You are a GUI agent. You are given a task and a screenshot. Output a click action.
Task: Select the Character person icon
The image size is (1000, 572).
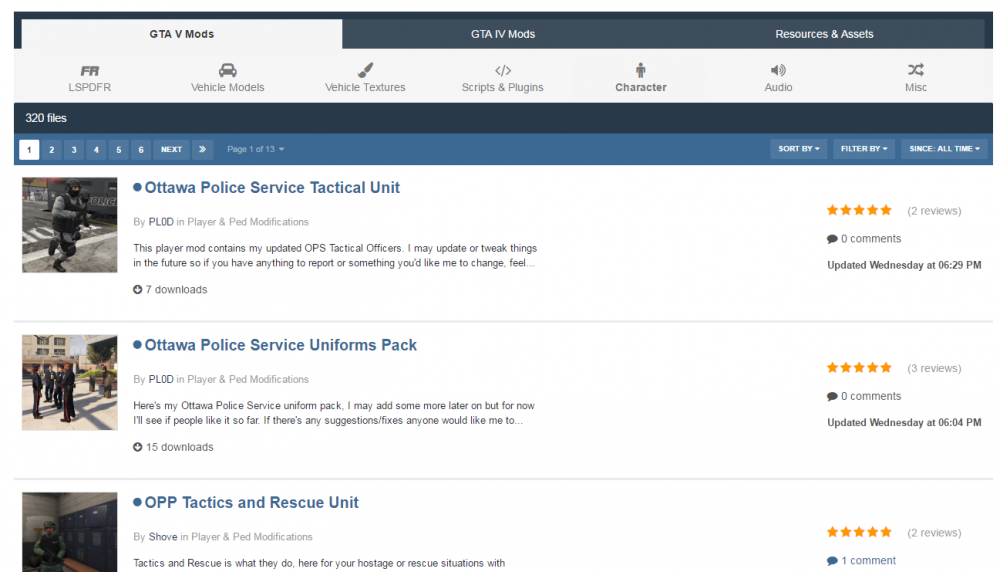(x=640, y=70)
